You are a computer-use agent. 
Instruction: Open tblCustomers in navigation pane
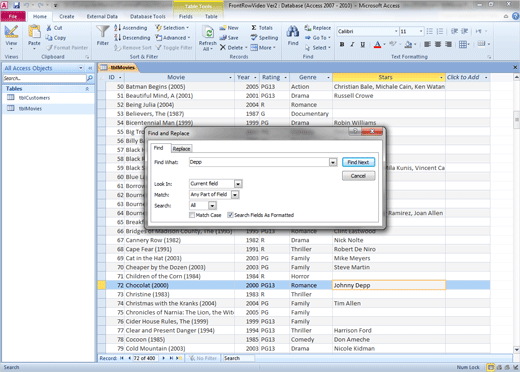(34, 98)
